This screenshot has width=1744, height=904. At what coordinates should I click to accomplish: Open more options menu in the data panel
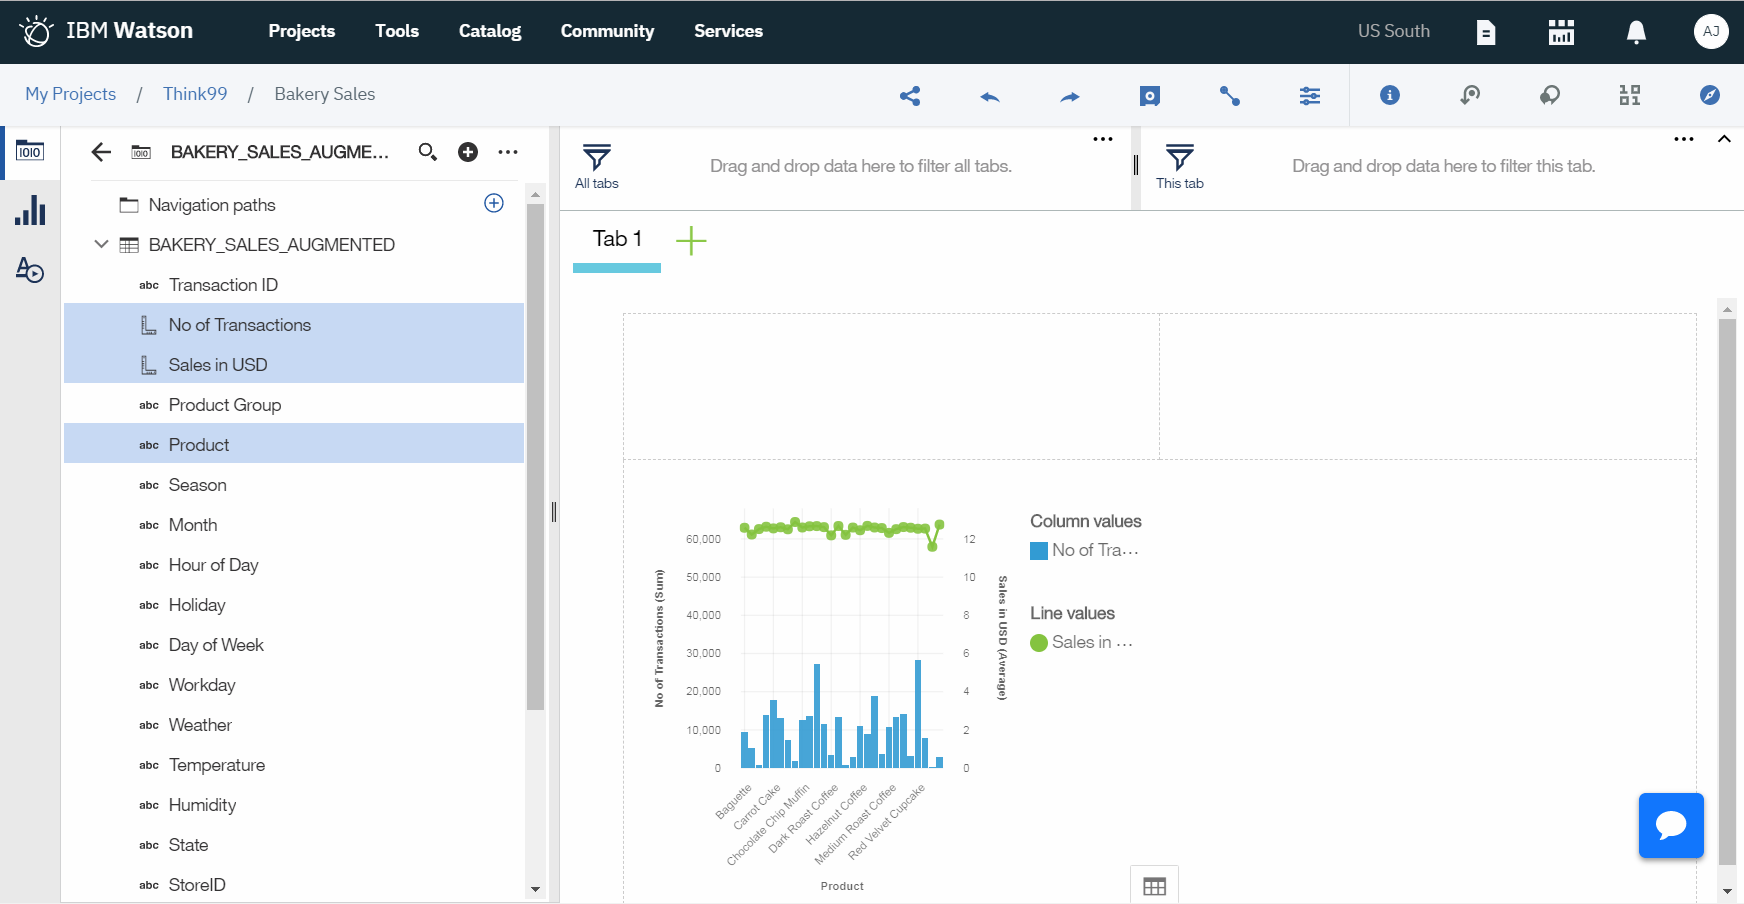(x=508, y=152)
